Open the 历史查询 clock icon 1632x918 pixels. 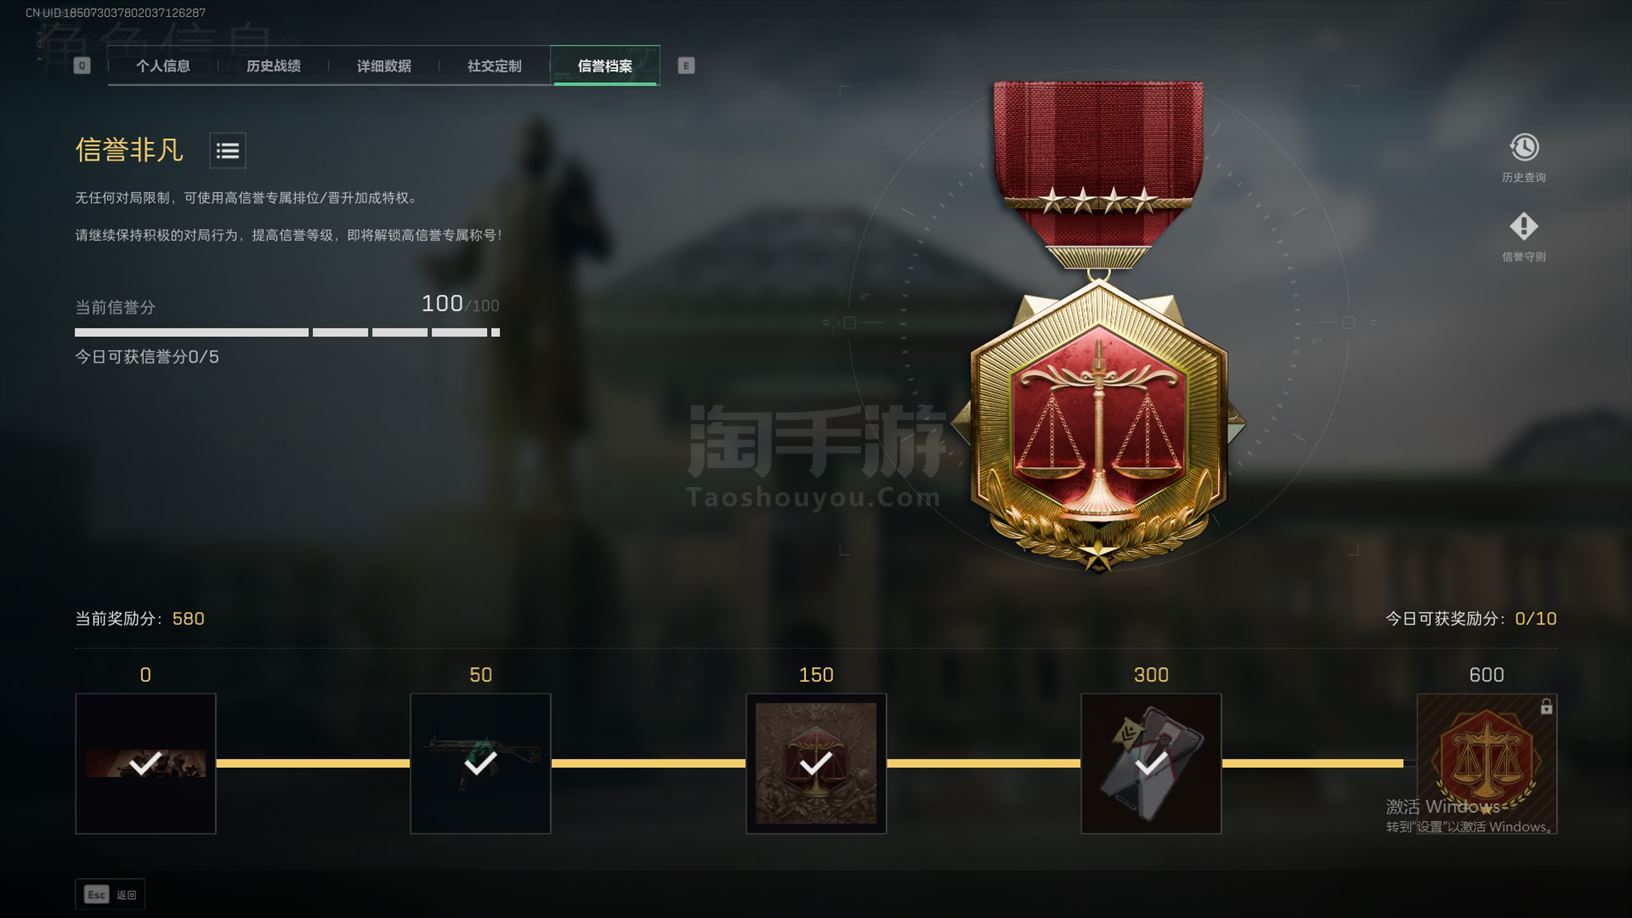(1523, 148)
